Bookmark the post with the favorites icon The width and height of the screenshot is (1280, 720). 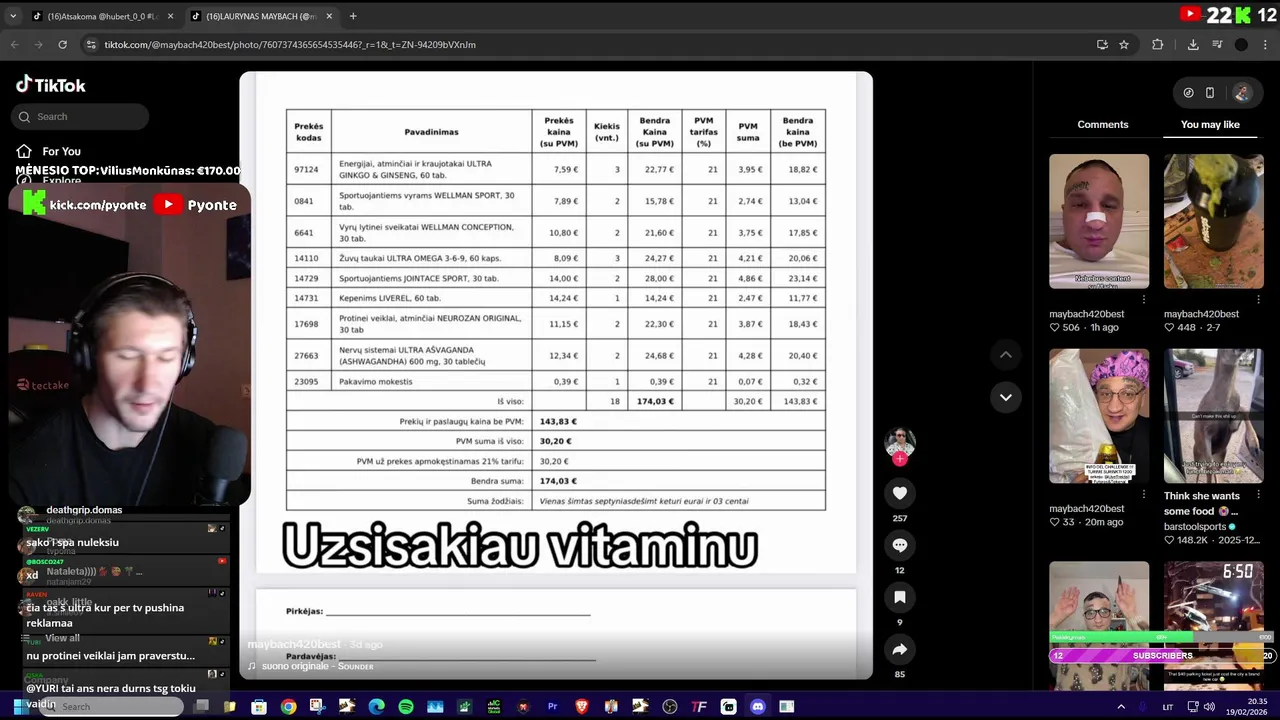click(x=900, y=597)
